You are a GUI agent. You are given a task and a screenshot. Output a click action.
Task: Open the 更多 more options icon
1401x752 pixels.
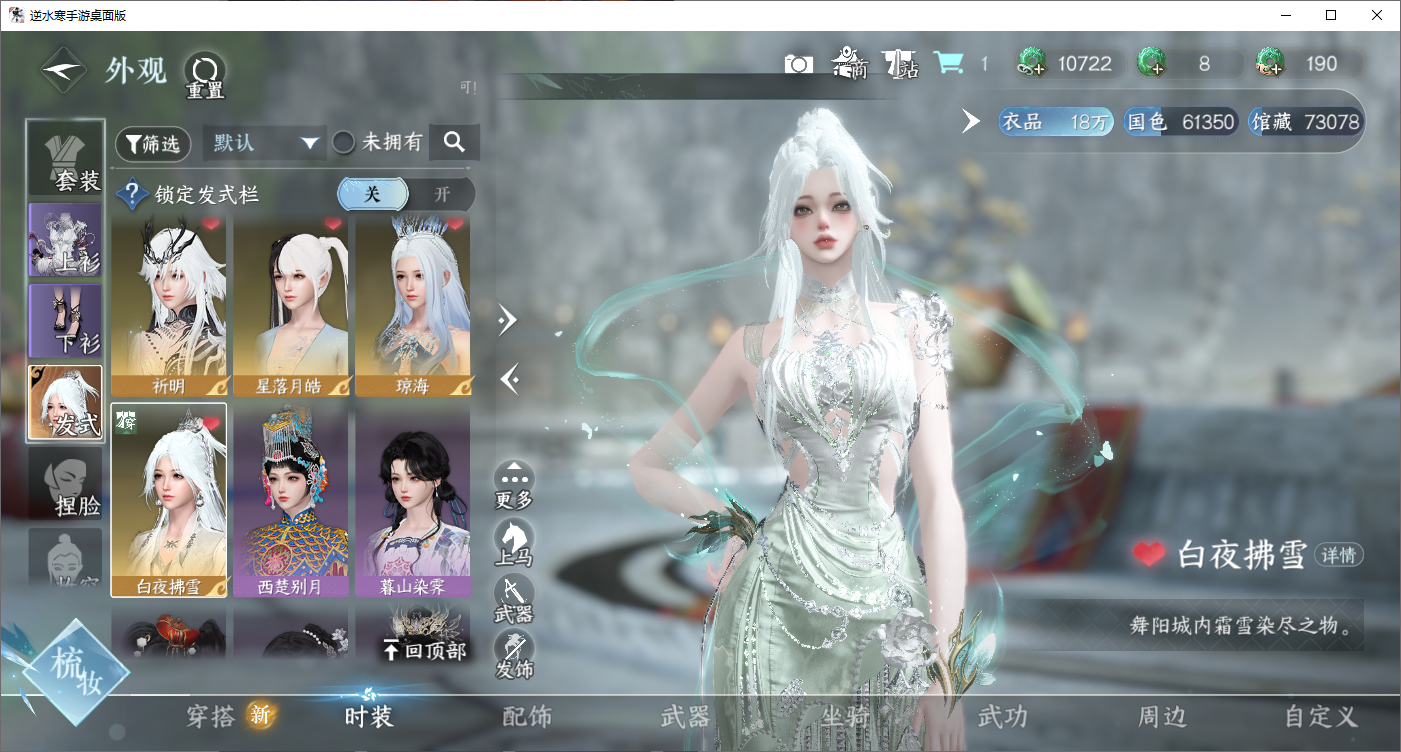coord(514,485)
